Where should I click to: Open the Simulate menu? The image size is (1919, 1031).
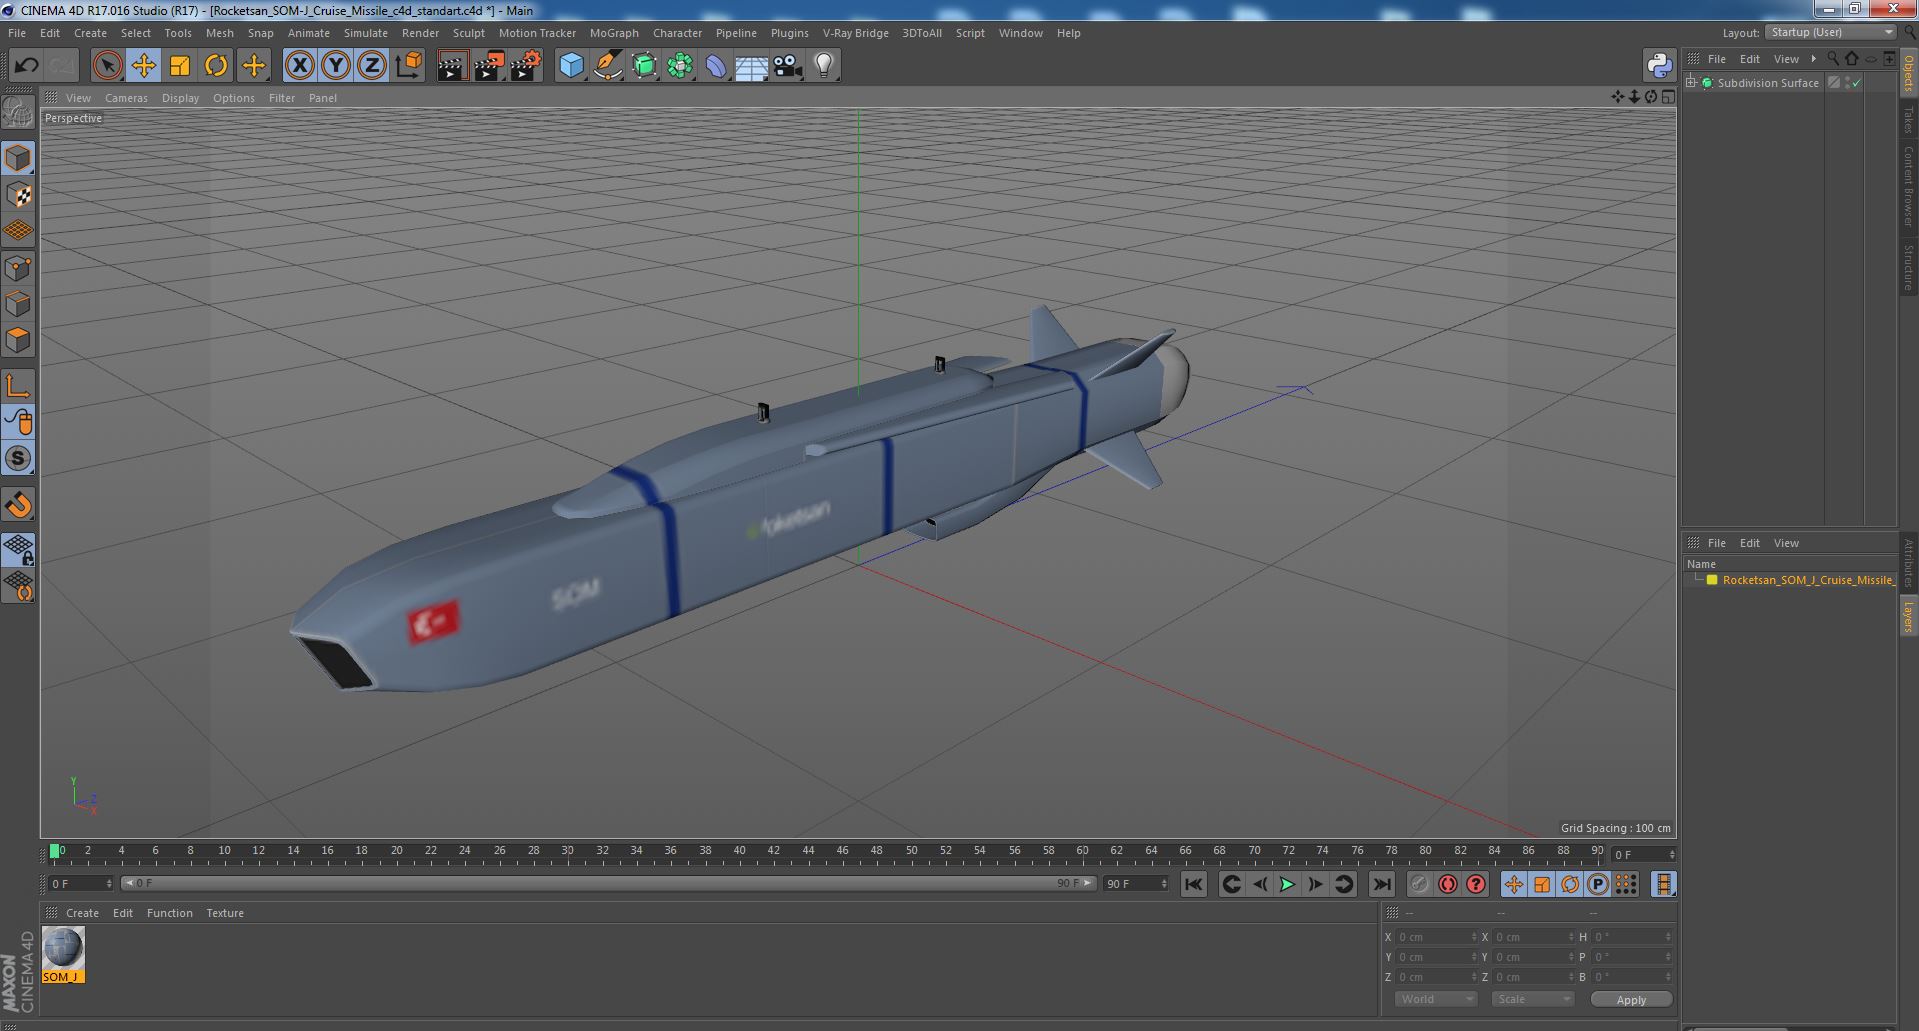click(x=366, y=33)
